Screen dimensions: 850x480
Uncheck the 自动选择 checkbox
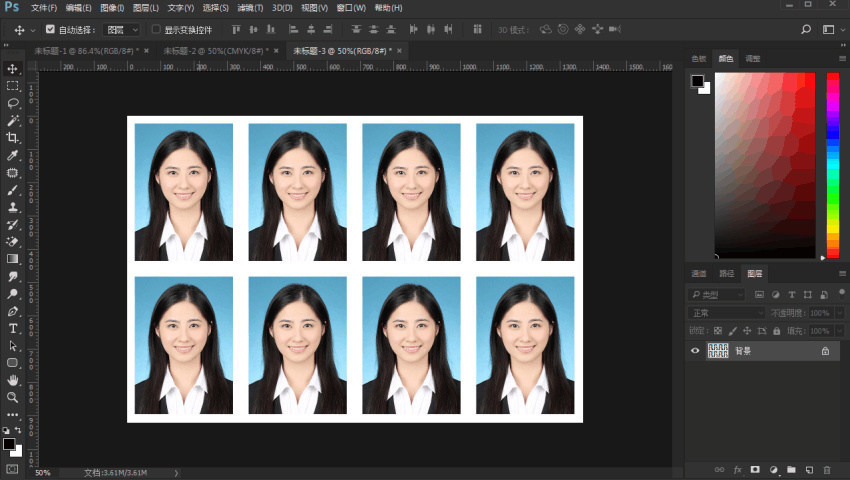pyautogui.click(x=51, y=30)
